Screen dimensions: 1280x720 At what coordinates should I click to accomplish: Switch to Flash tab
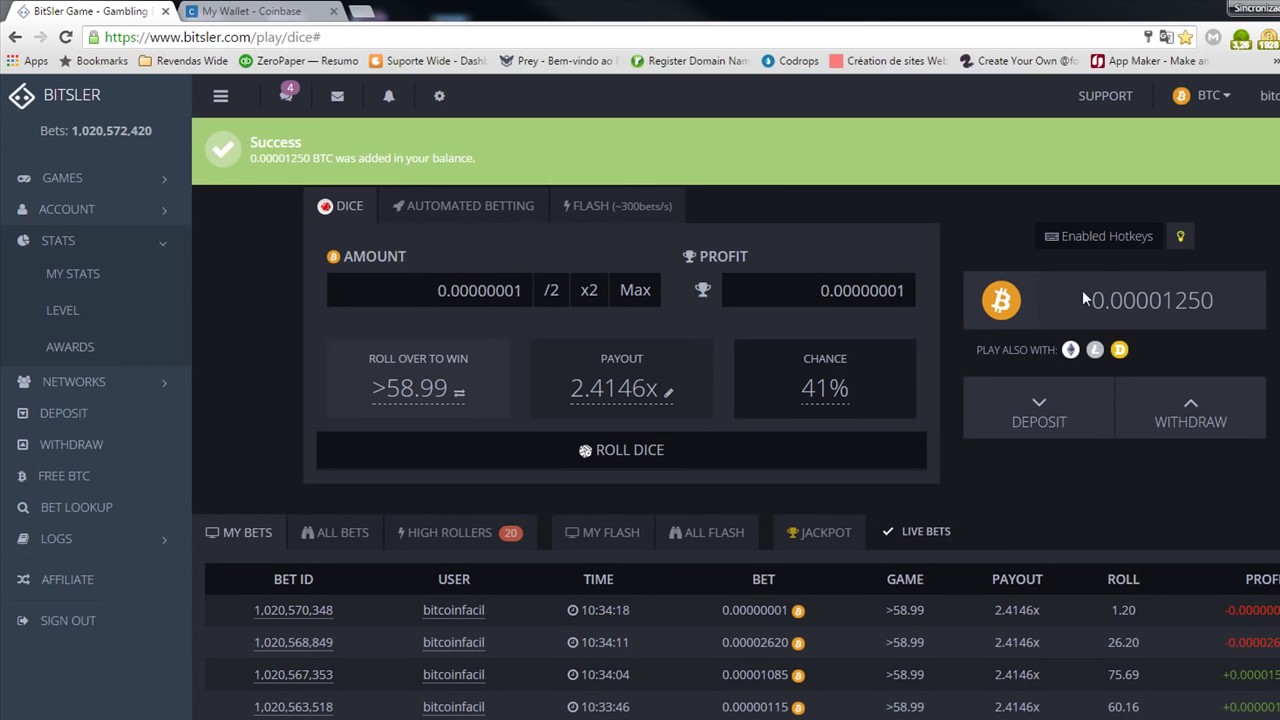(x=617, y=206)
